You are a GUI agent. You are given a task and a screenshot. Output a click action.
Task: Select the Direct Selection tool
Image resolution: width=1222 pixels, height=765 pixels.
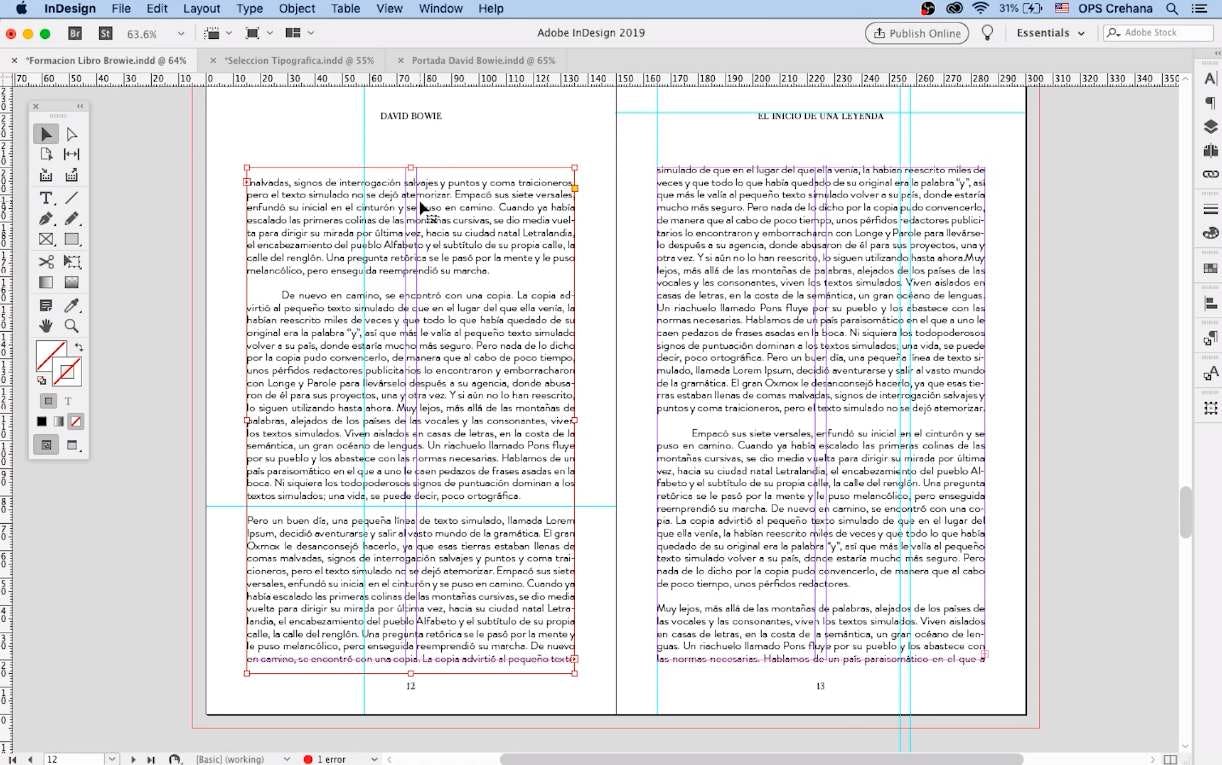71,133
